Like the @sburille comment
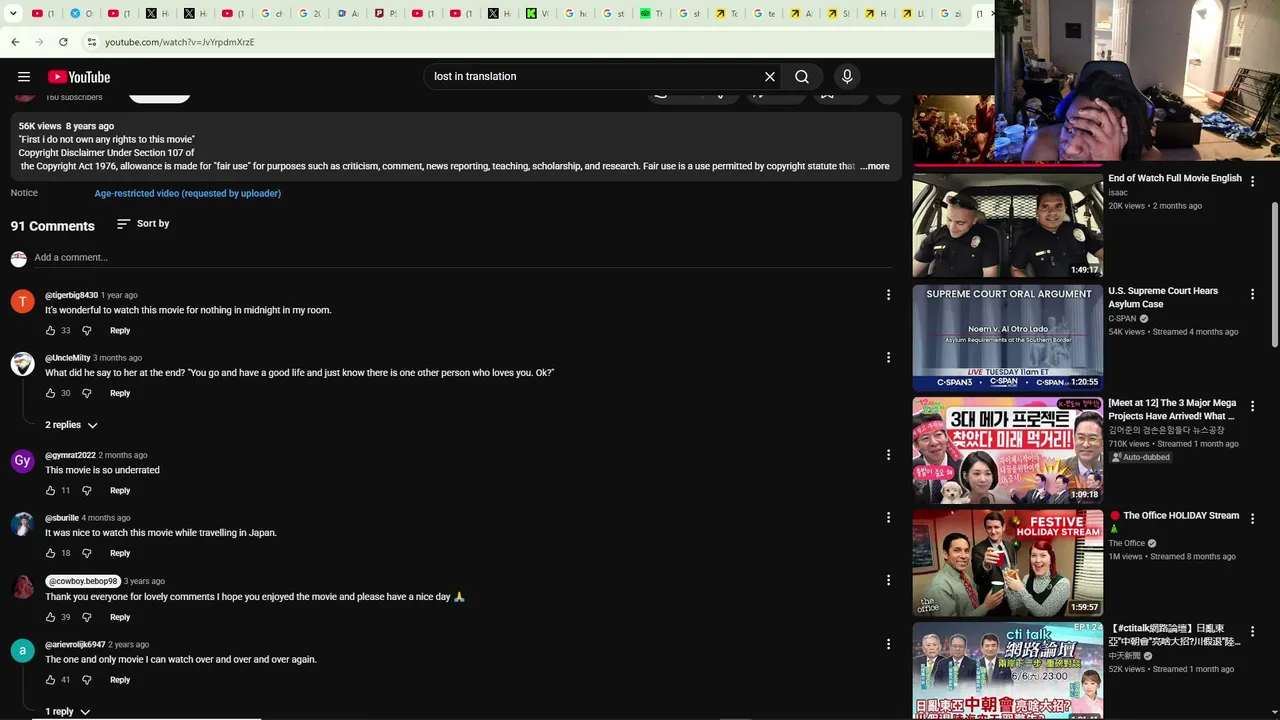1280x720 pixels. tap(50, 554)
